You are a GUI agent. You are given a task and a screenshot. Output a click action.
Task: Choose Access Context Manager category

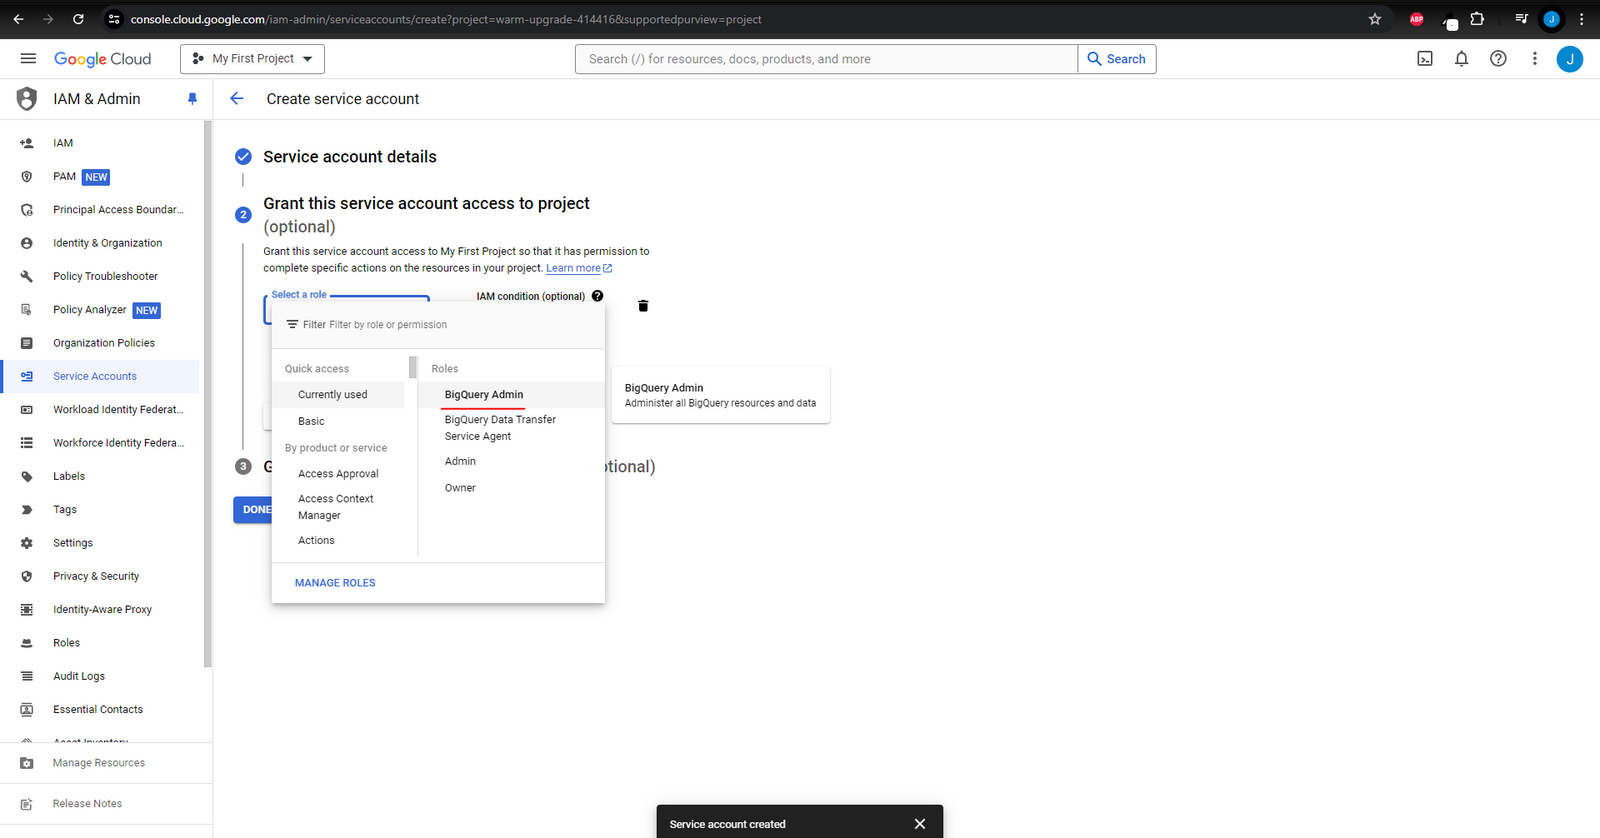338,507
